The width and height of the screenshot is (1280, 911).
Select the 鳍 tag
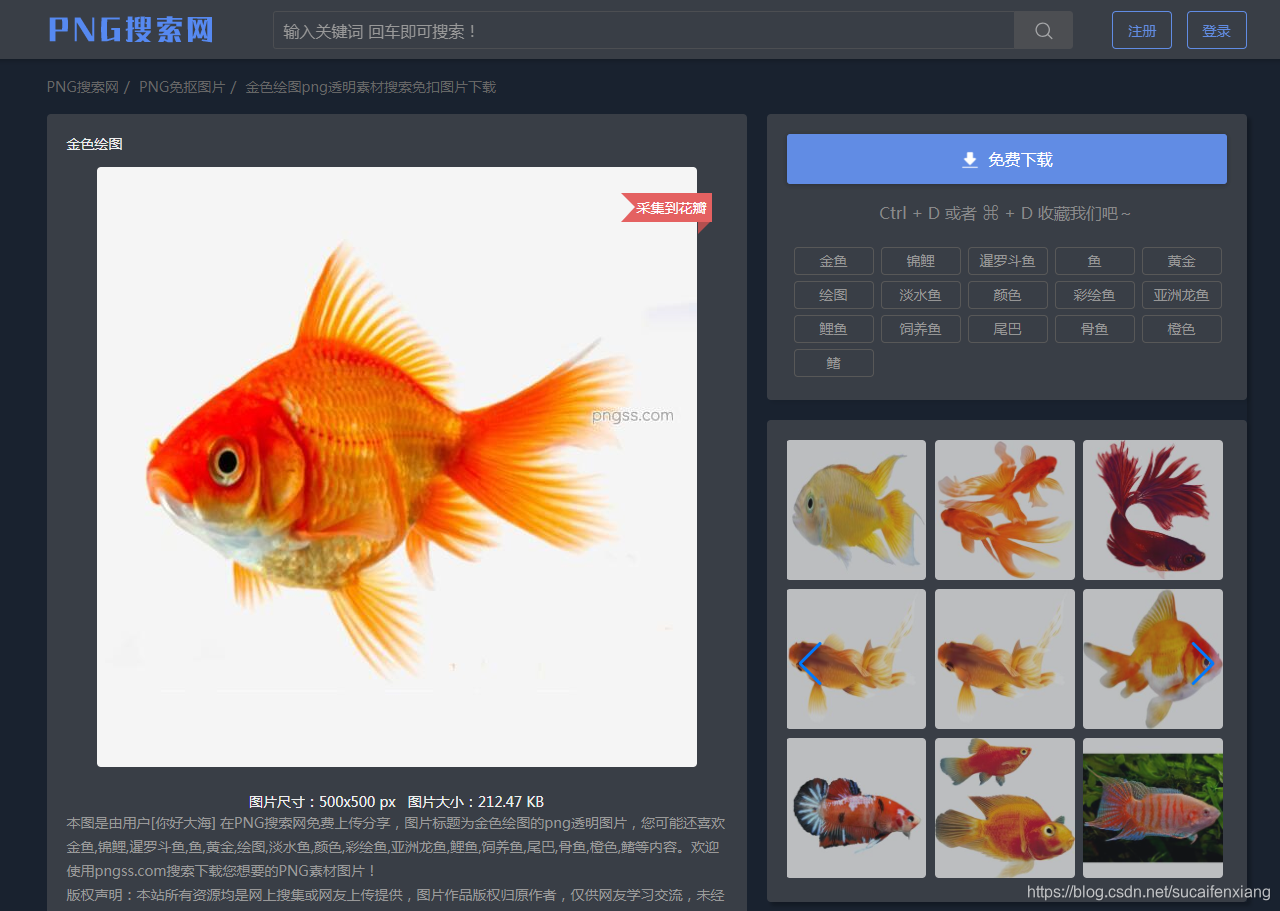(833, 362)
